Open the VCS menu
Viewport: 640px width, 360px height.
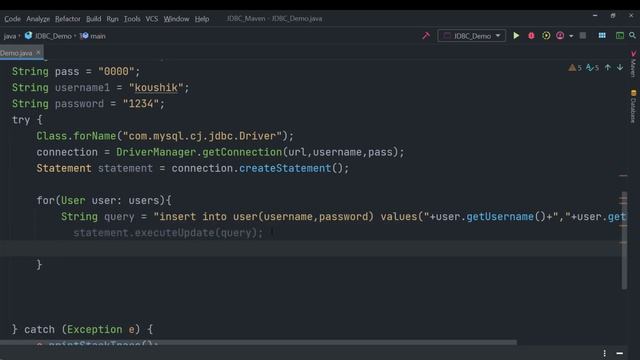151,19
